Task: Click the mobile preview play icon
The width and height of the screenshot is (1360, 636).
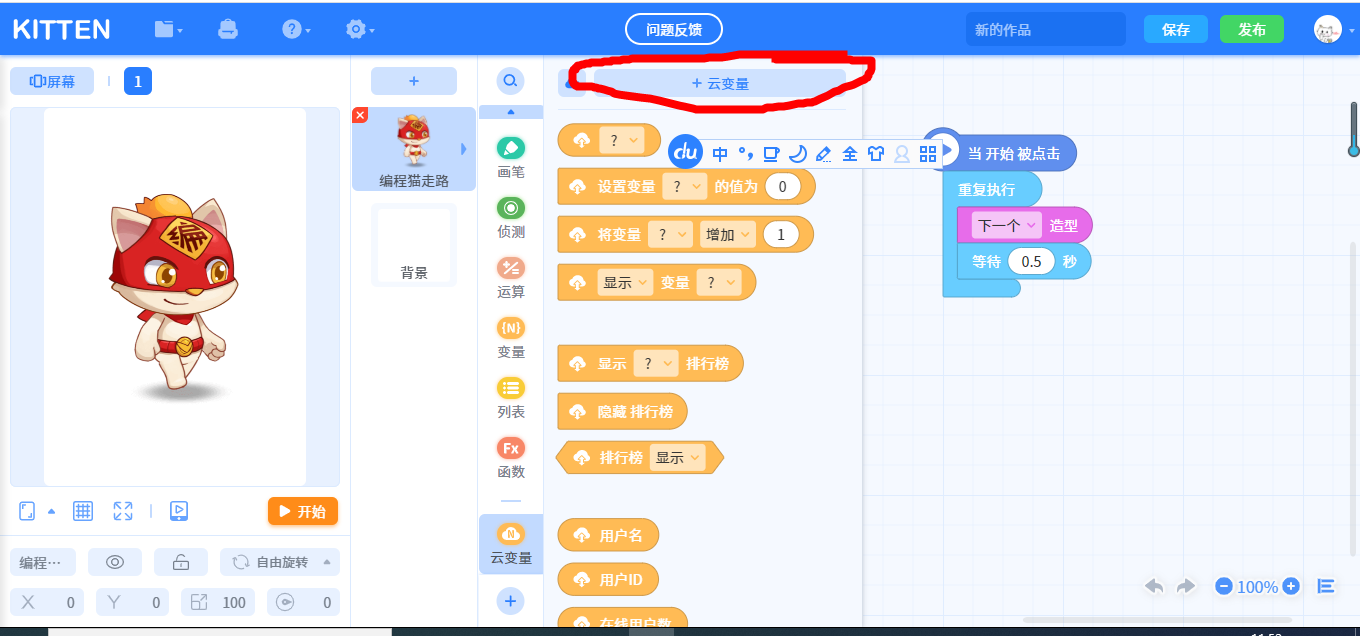Action: pyautogui.click(x=179, y=511)
